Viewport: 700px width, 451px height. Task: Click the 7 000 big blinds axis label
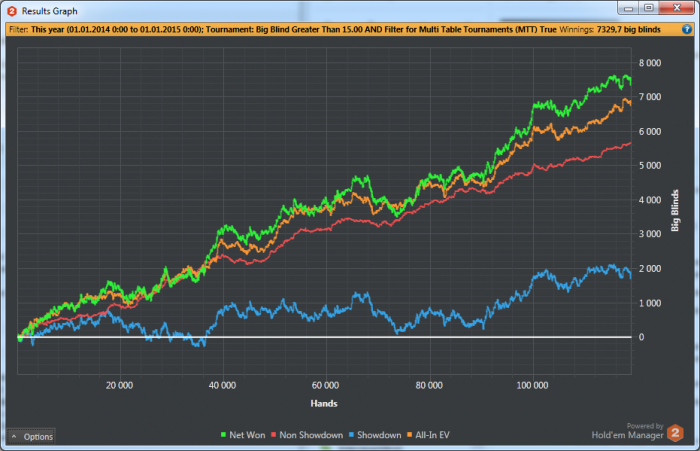click(650, 97)
